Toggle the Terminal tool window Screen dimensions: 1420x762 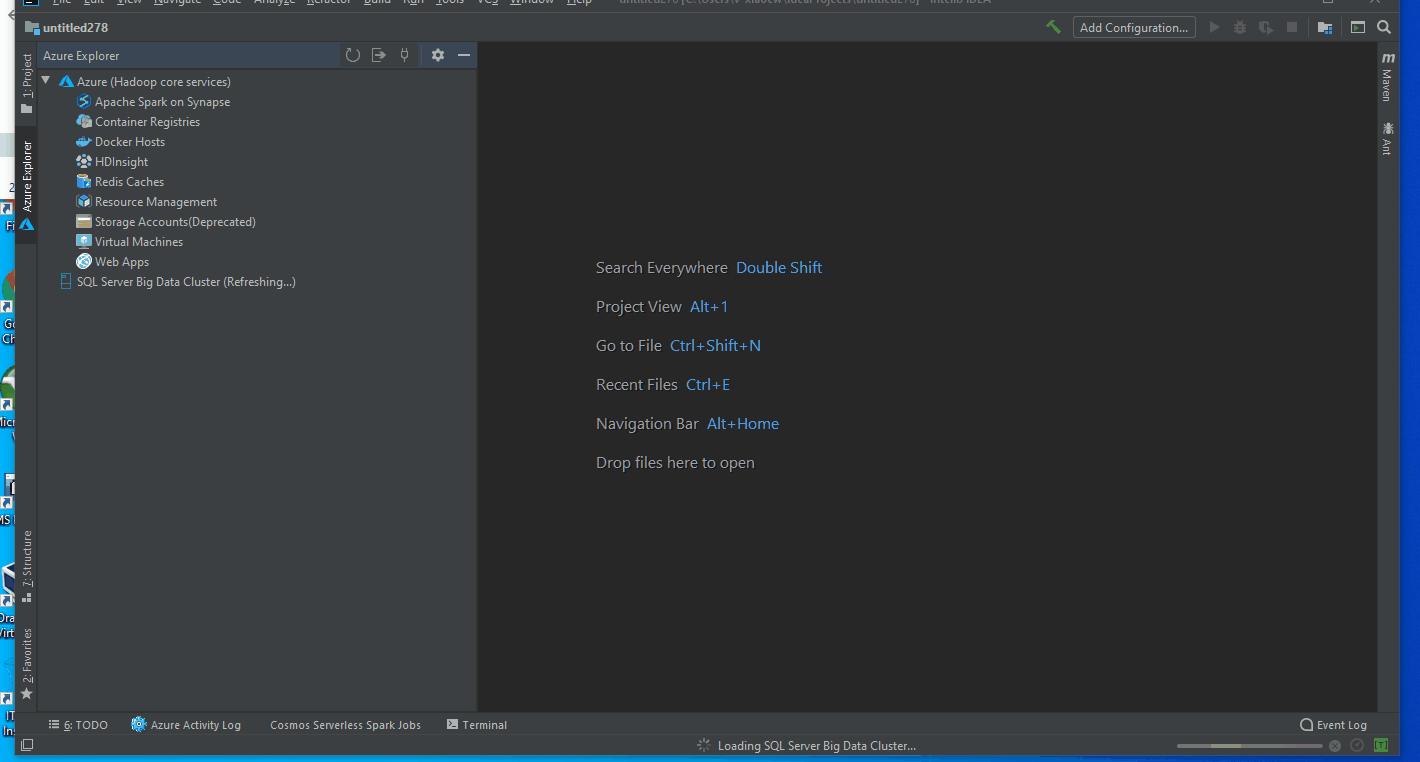click(477, 724)
